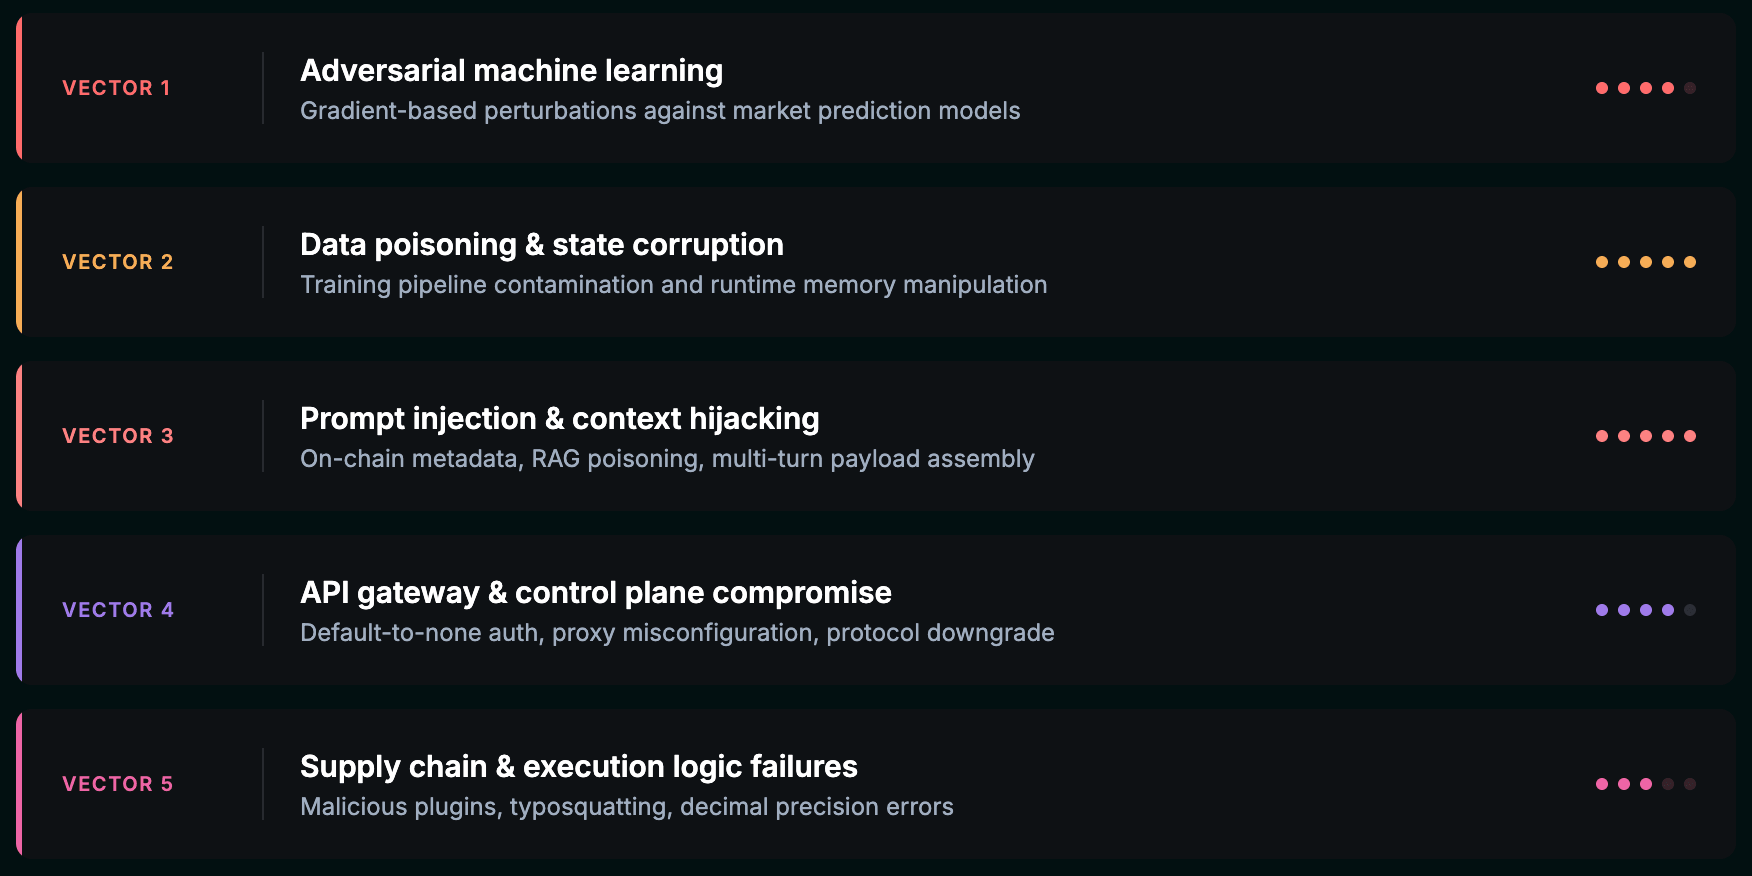Click the orange VECTOR 2 label
1752x876 pixels.
[118, 262]
